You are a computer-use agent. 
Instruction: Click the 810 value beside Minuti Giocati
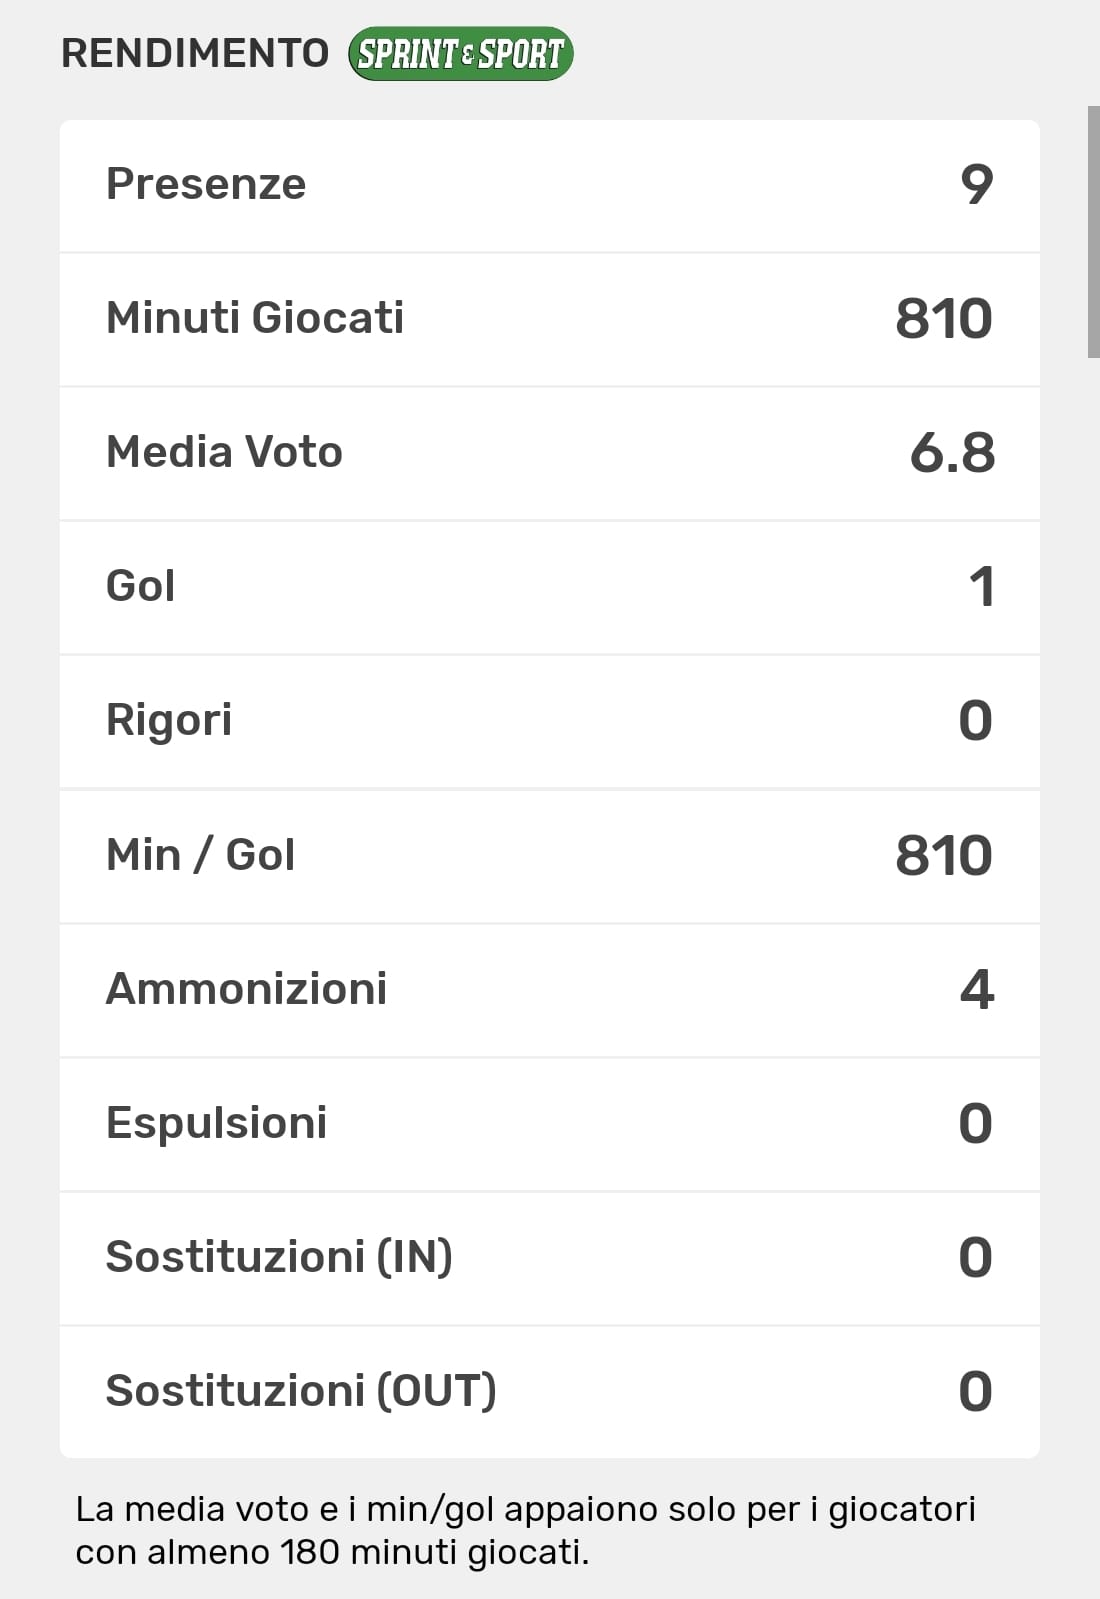pyautogui.click(x=943, y=319)
